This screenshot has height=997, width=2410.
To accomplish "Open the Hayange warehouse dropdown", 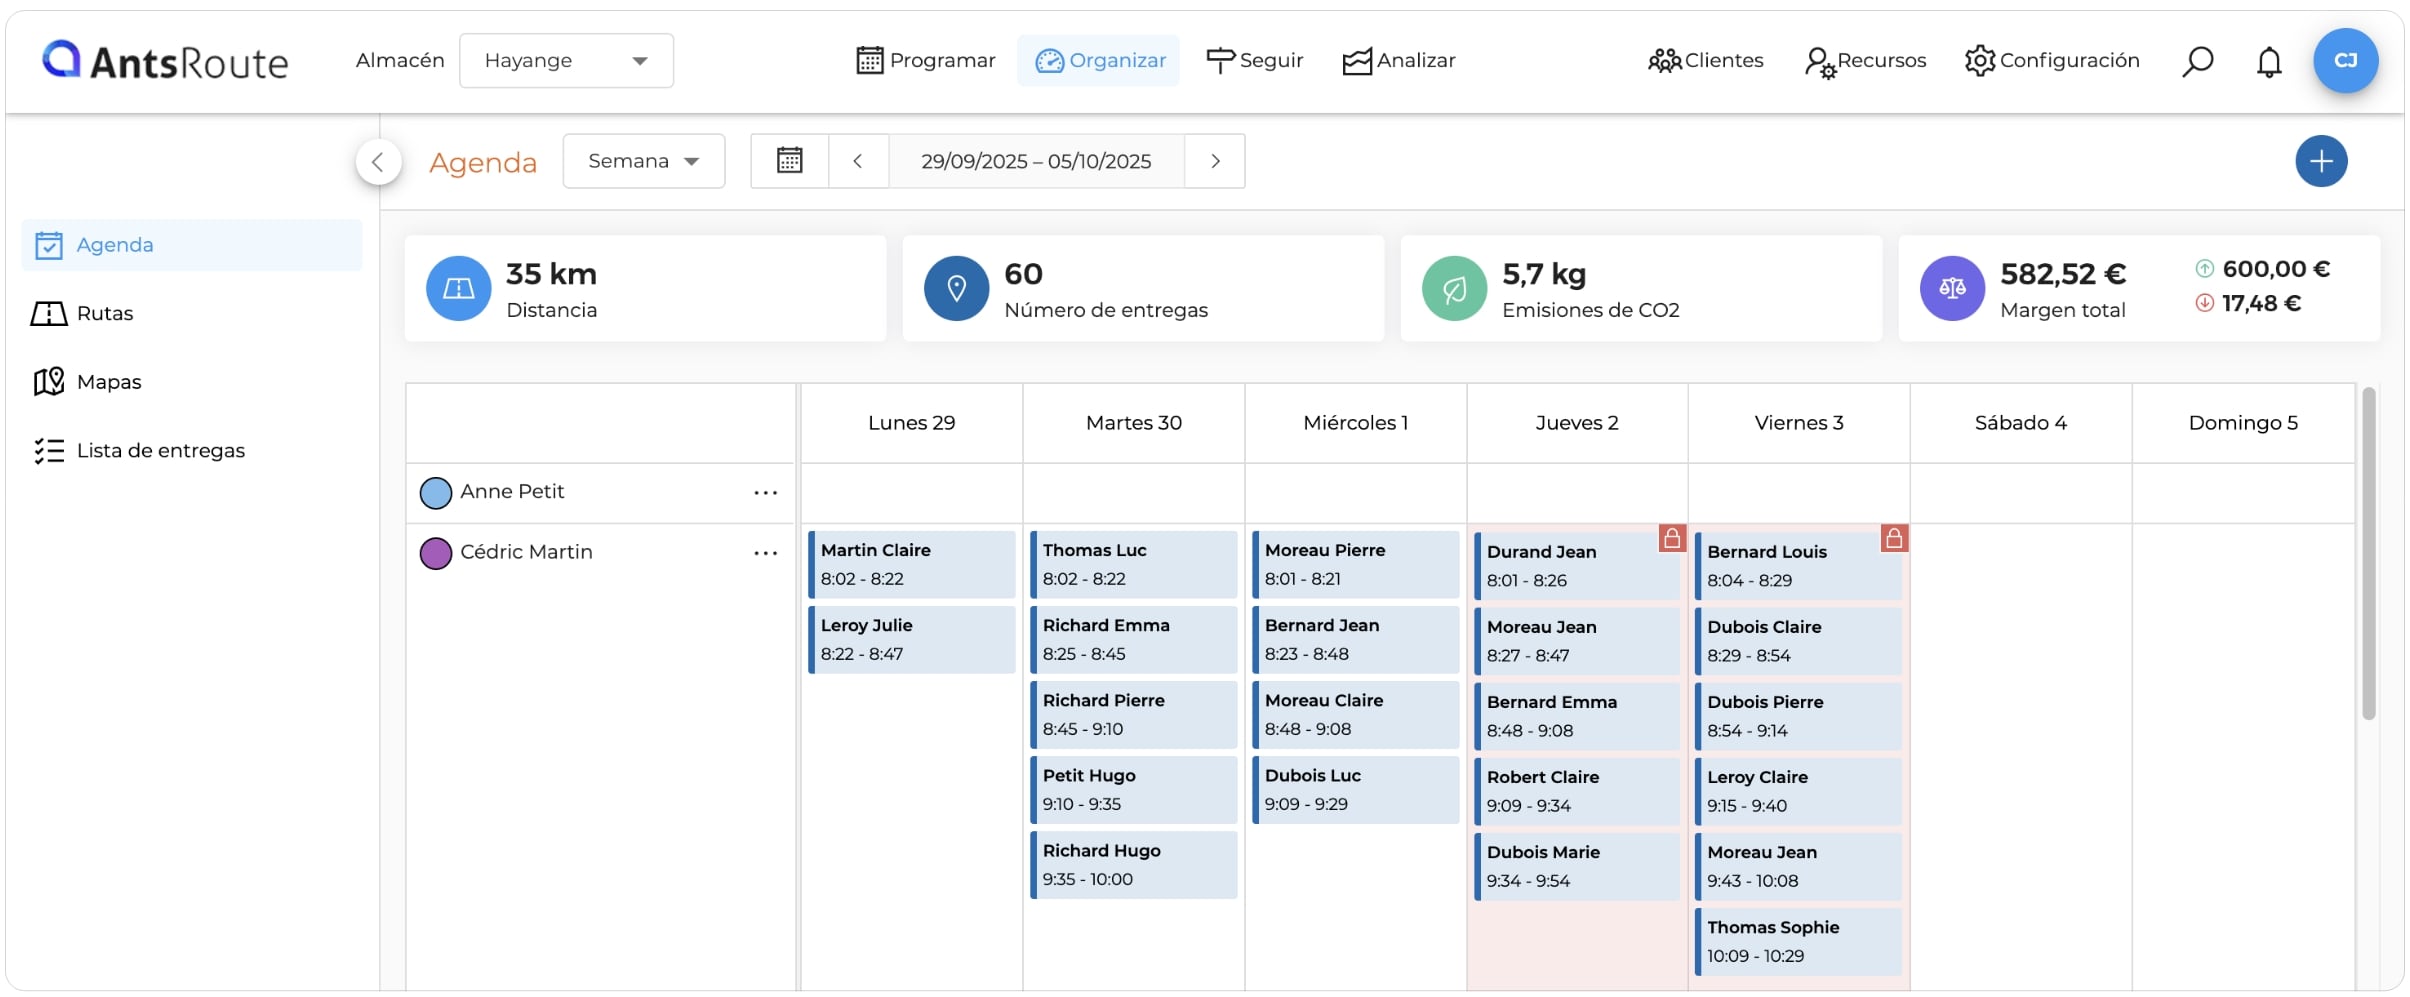I will (566, 61).
